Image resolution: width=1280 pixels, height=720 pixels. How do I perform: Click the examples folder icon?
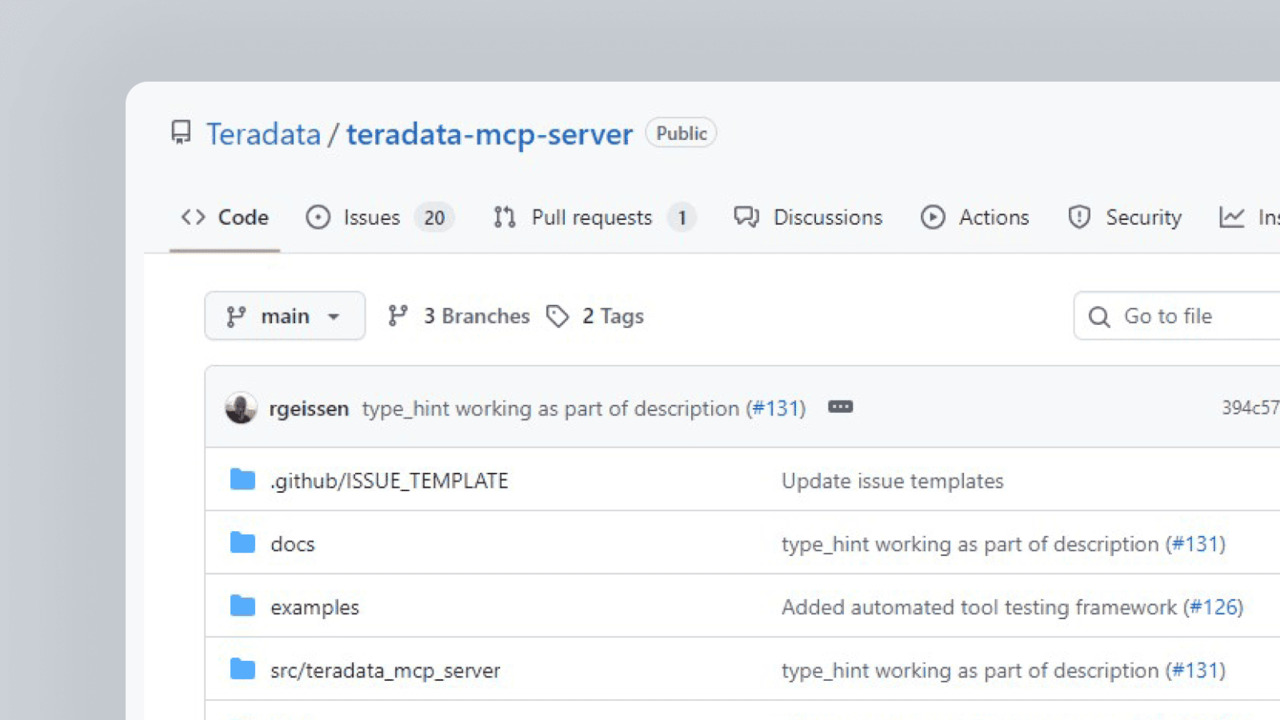(x=243, y=606)
